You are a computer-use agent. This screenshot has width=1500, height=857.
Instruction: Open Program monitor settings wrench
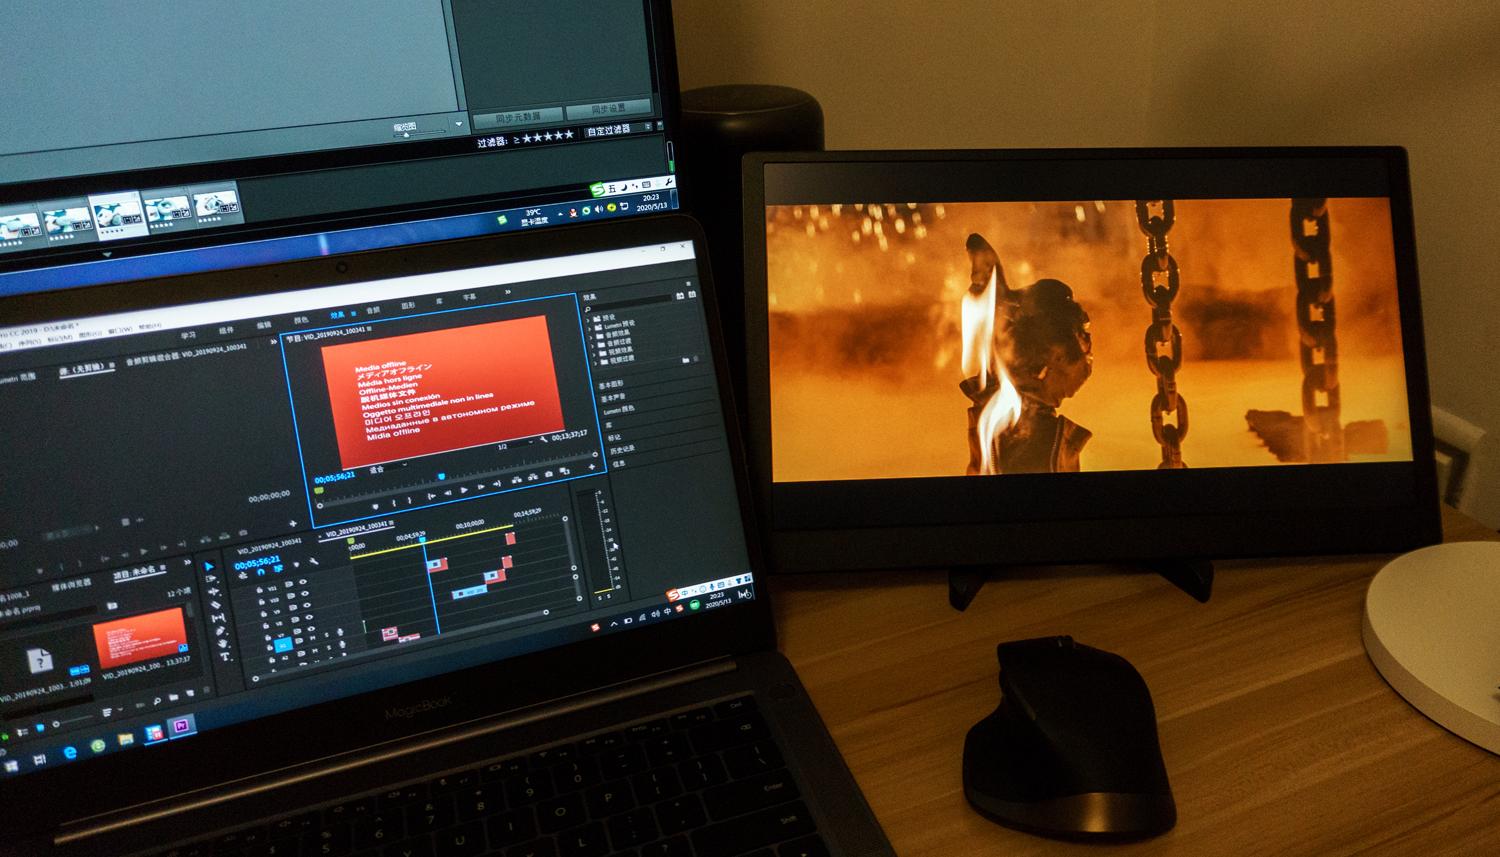543,438
